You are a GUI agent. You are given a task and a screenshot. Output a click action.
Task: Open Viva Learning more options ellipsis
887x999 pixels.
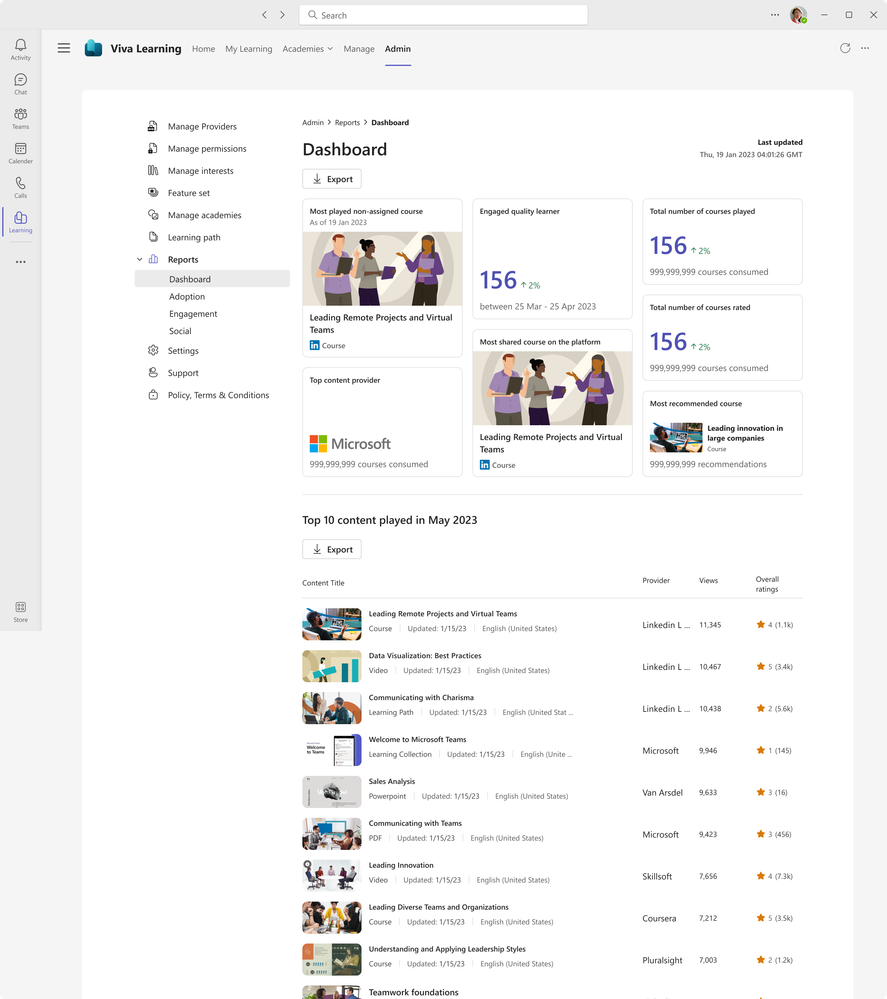(x=865, y=48)
